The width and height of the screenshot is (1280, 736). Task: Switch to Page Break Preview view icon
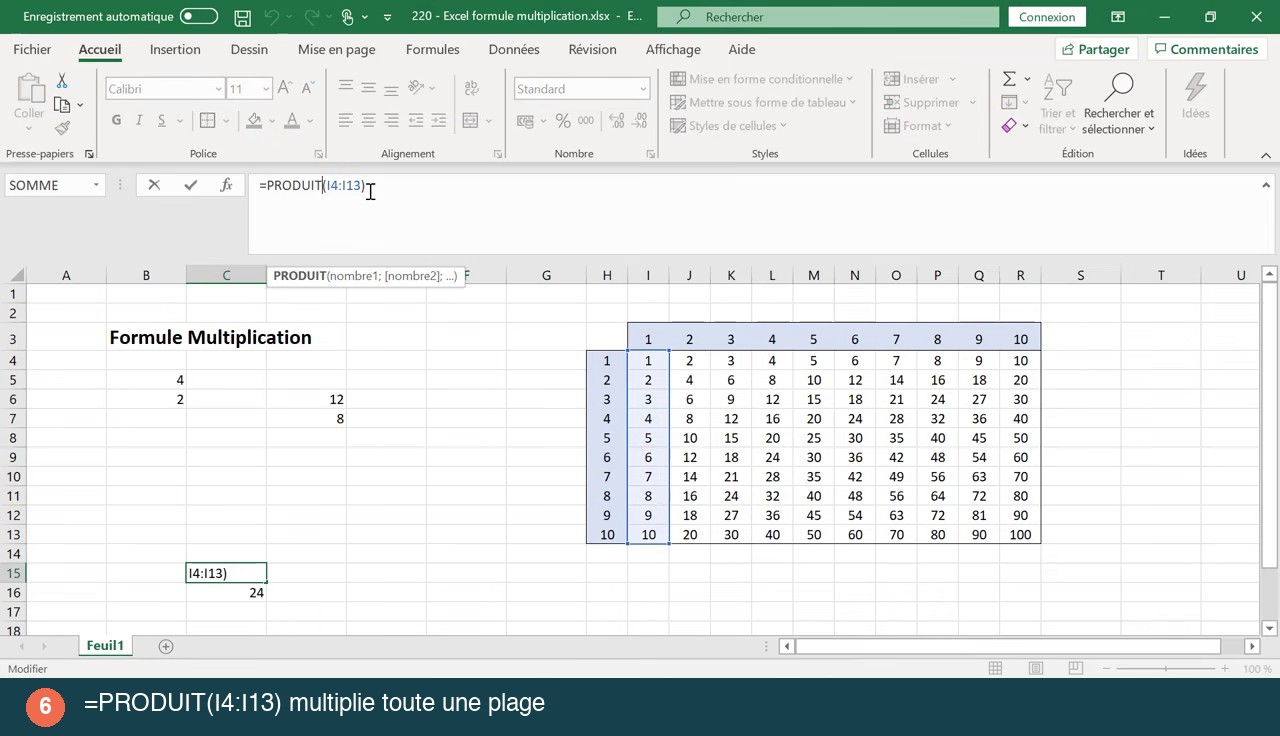tap(1076, 668)
